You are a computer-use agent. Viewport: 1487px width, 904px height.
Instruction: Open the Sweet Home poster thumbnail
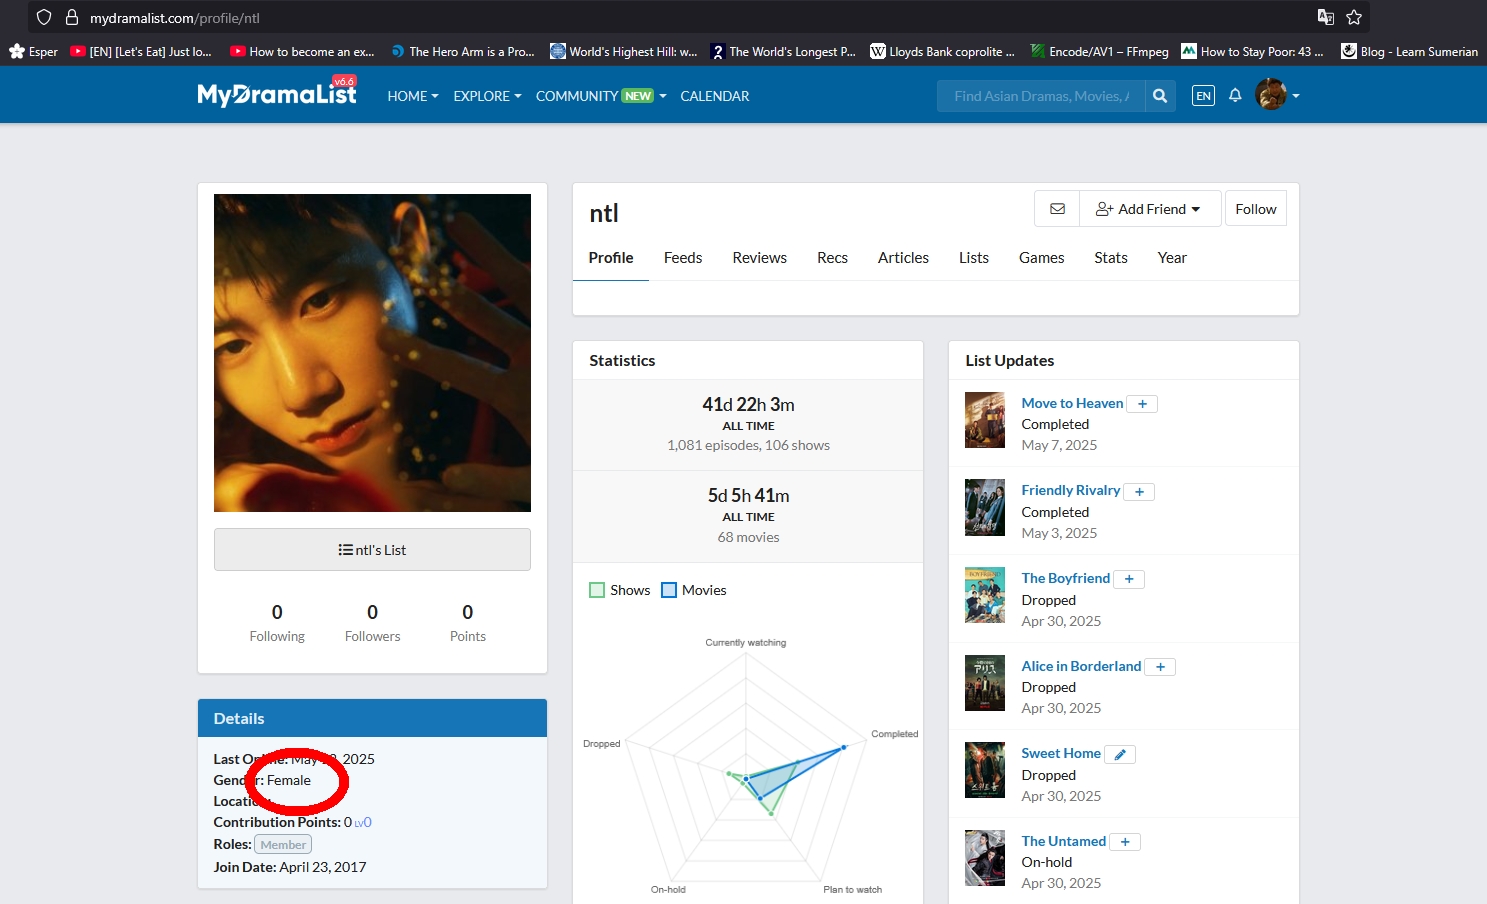coord(985,770)
